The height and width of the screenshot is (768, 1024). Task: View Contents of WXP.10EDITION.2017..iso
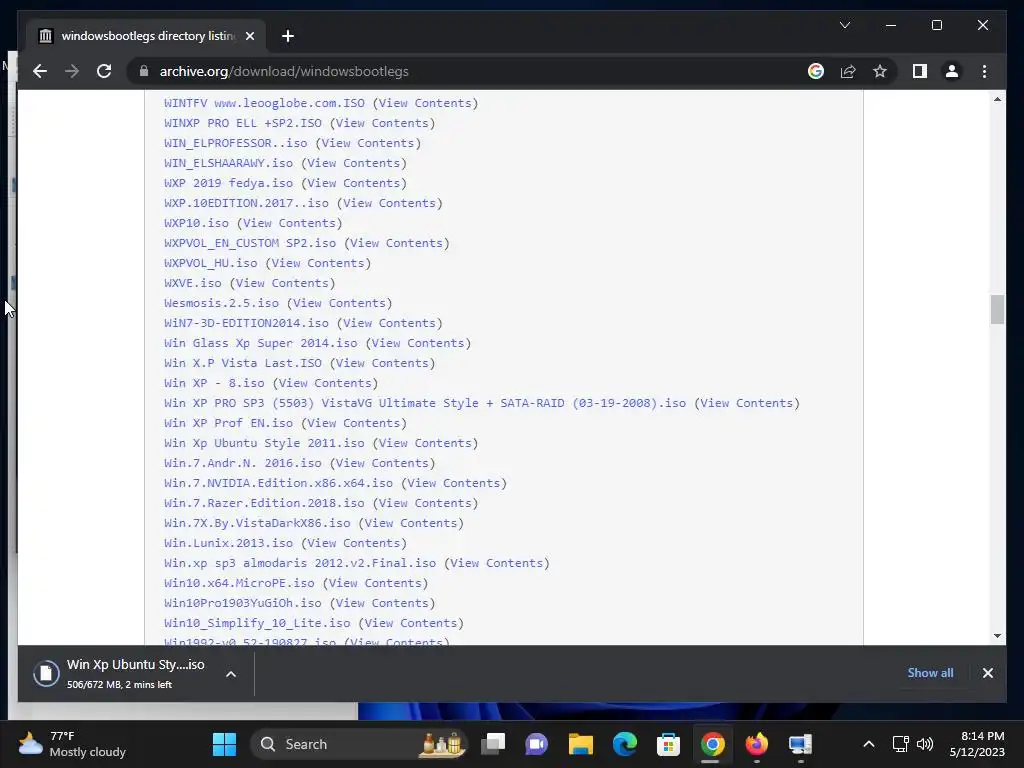tap(389, 203)
